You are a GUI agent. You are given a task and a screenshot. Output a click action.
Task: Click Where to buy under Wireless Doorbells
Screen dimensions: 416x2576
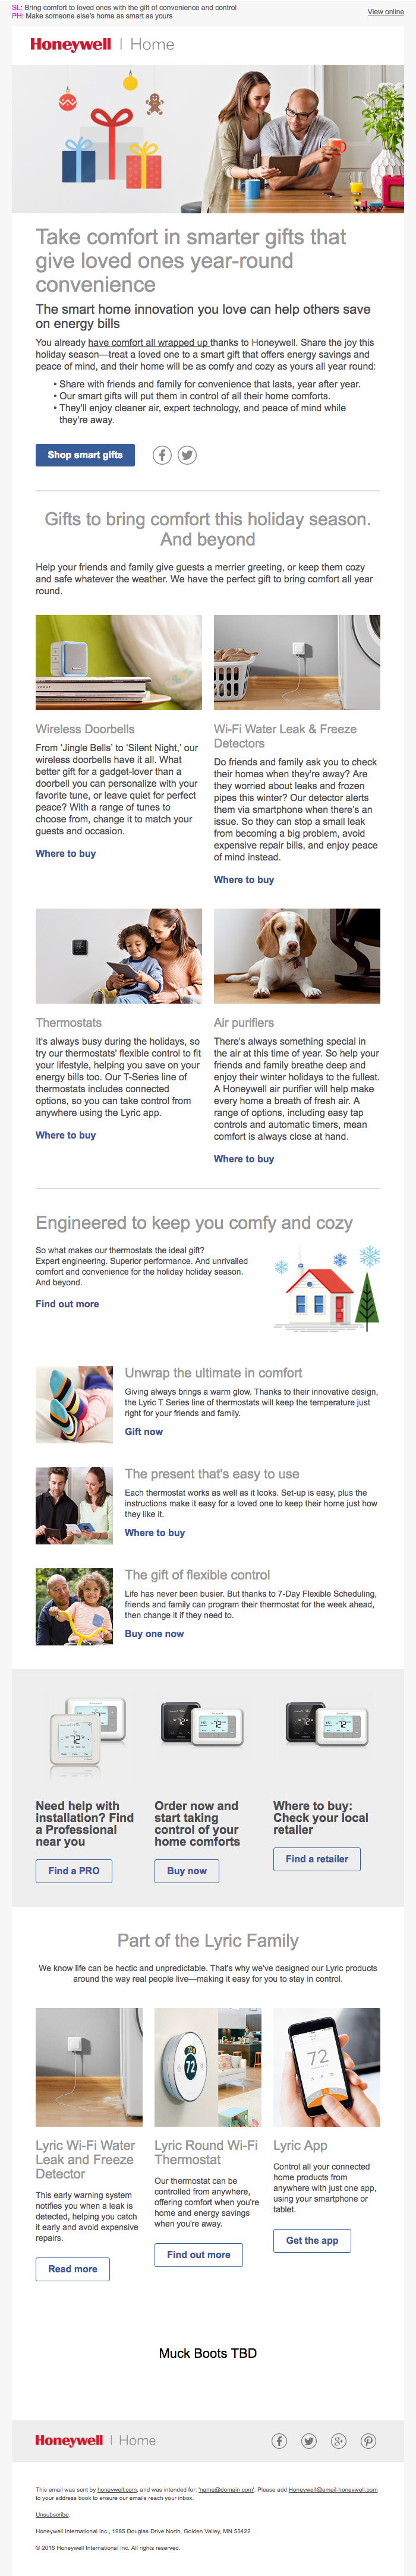click(66, 854)
